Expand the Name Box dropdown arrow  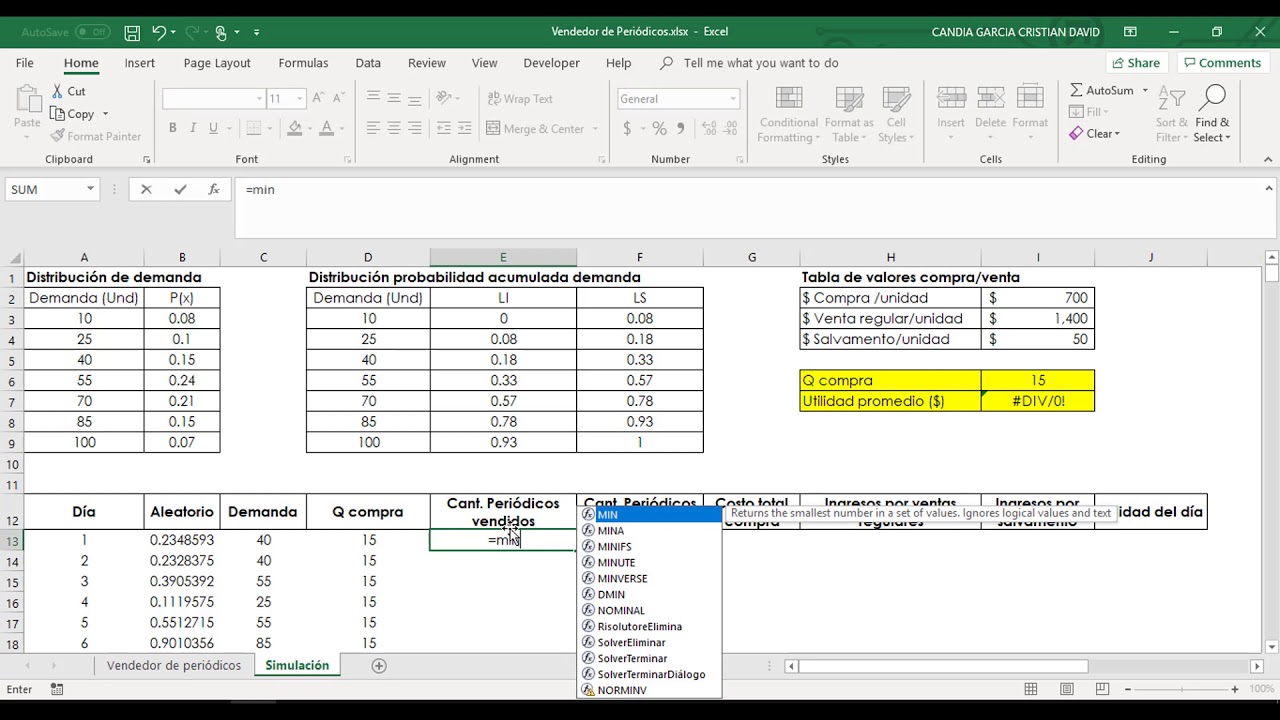click(x=90, y=189)
